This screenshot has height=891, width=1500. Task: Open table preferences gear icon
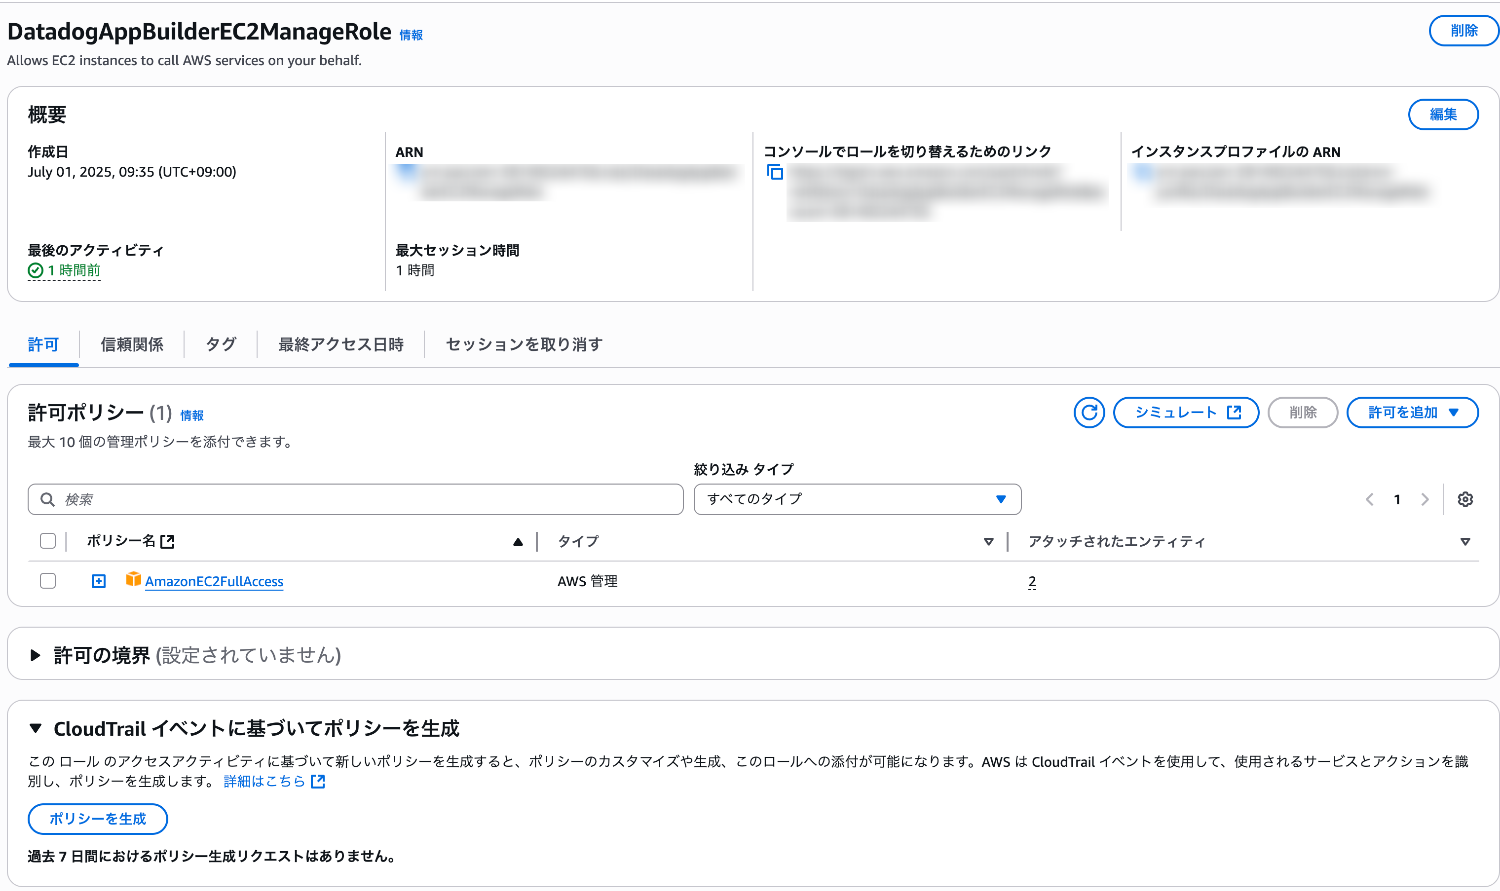tap(1465, 499)
